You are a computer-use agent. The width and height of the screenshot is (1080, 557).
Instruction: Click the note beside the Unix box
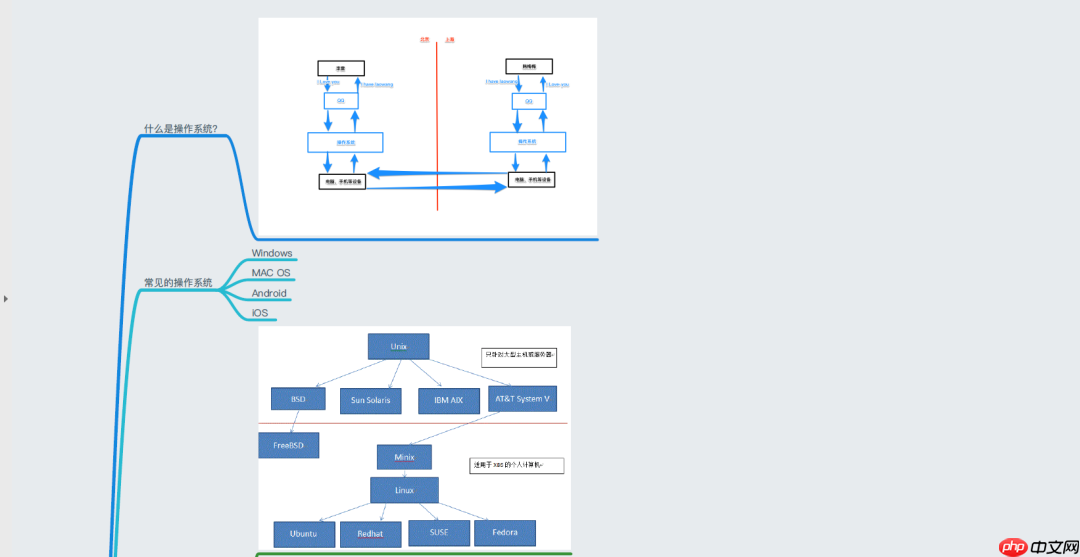pyautogui.click(x=519, y=357)
